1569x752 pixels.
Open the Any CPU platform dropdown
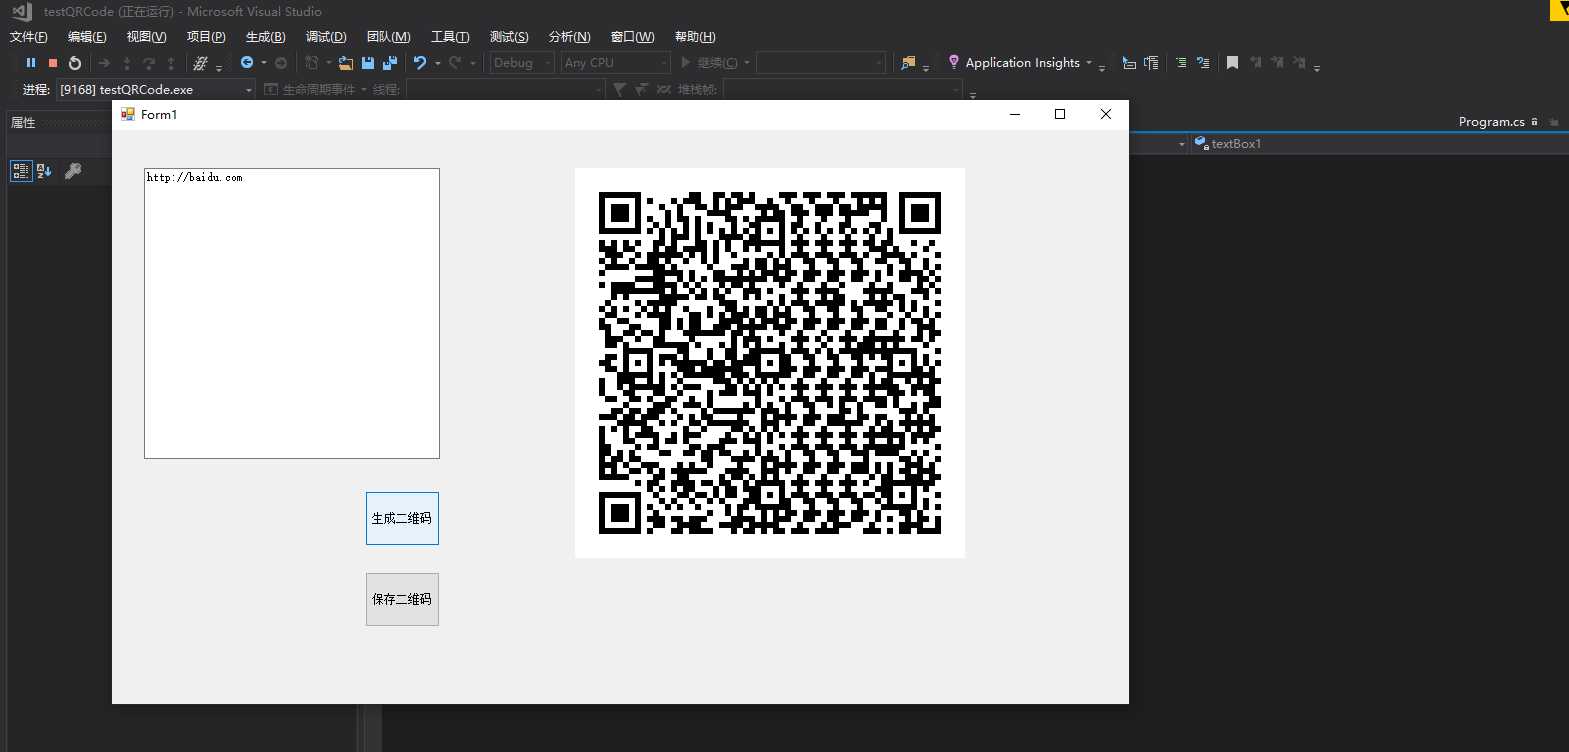pos(615,63)
